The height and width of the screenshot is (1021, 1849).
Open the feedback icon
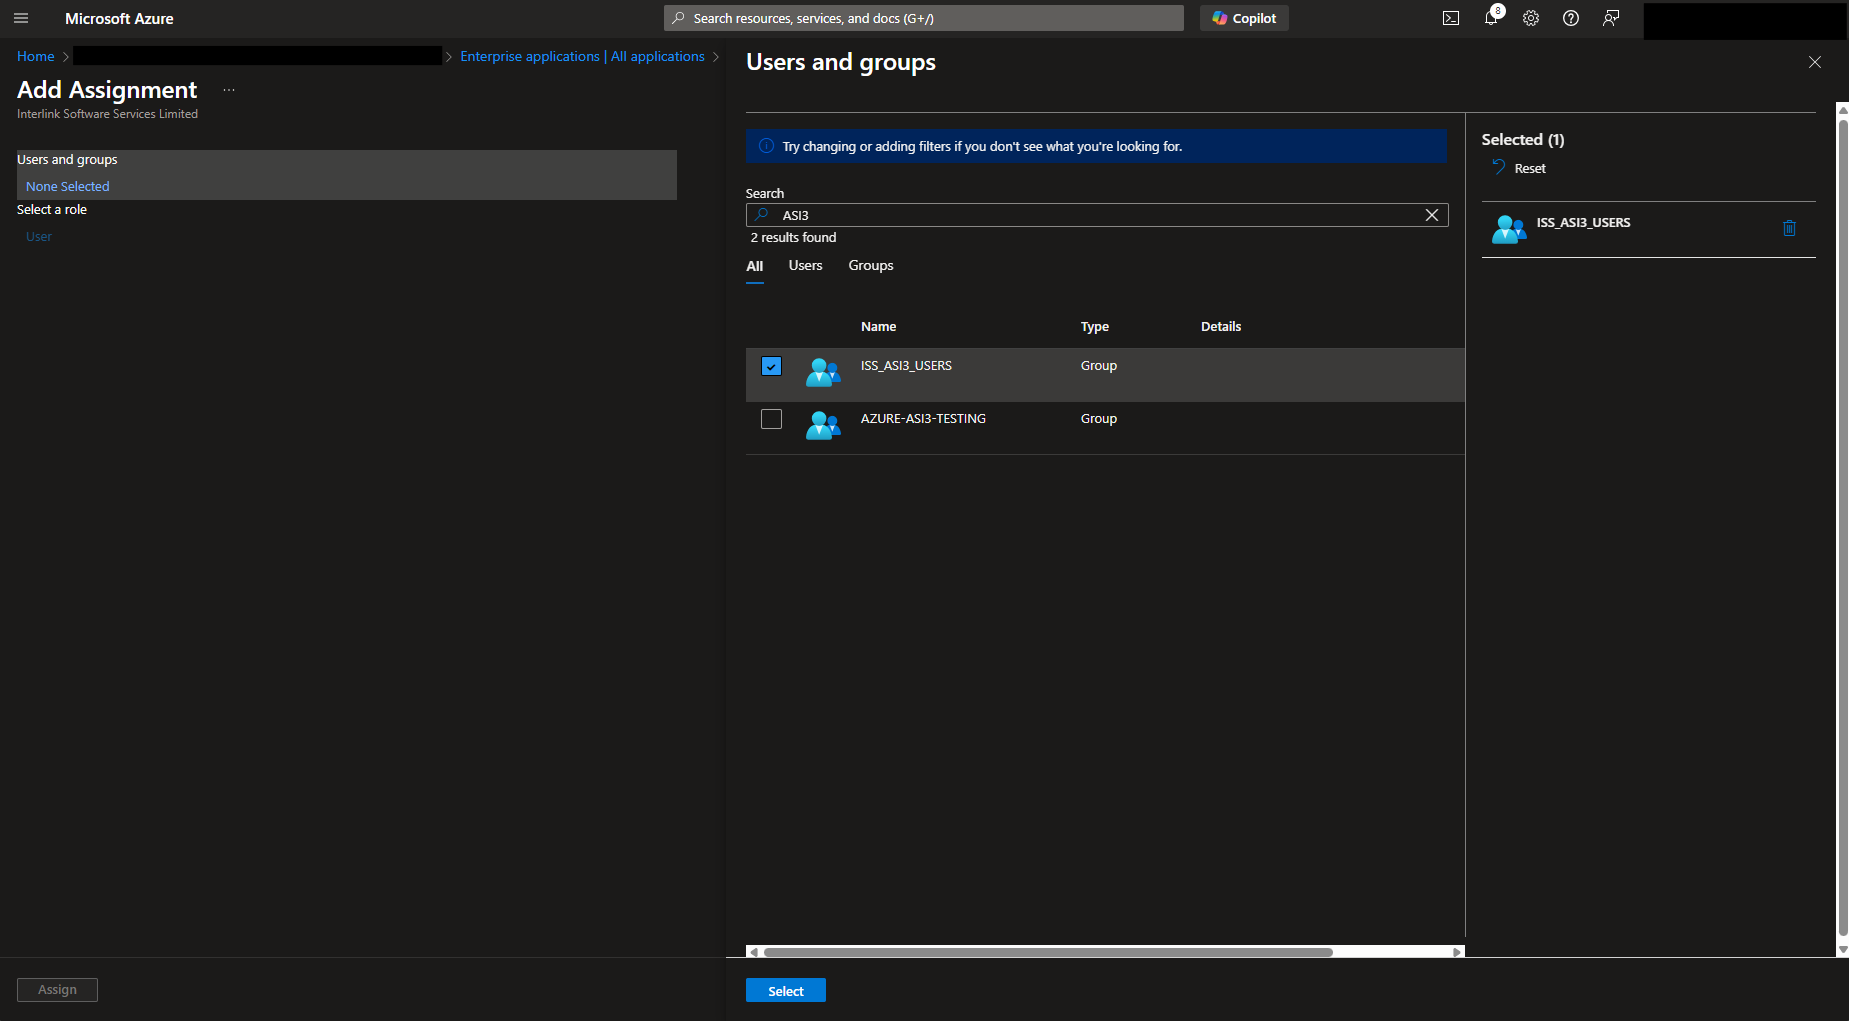[1611, 18]
